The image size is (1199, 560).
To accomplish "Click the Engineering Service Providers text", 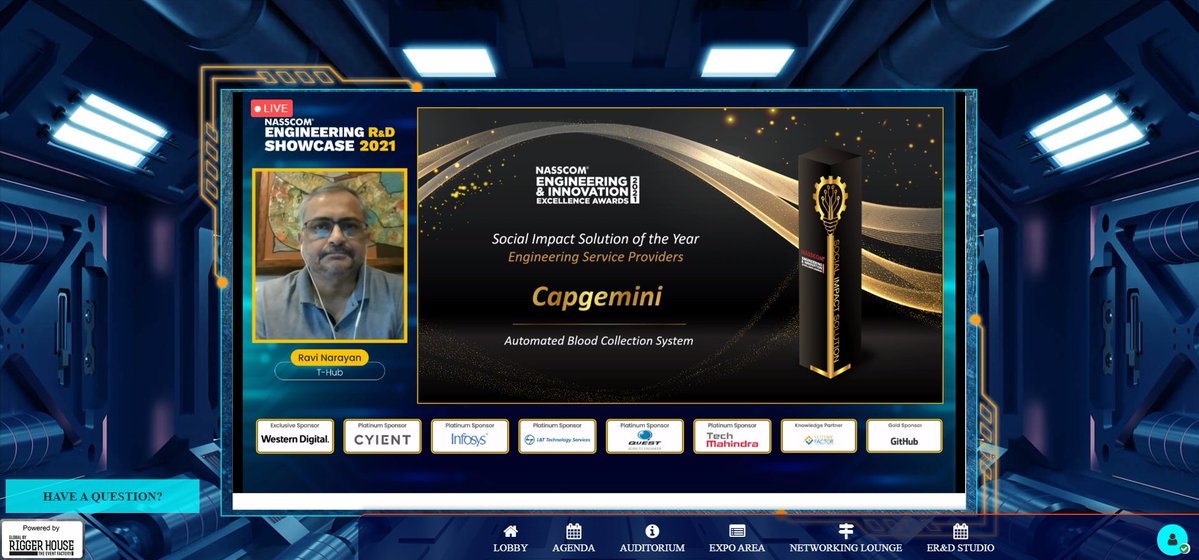I will pyautogui.click(x=596, y=257).
